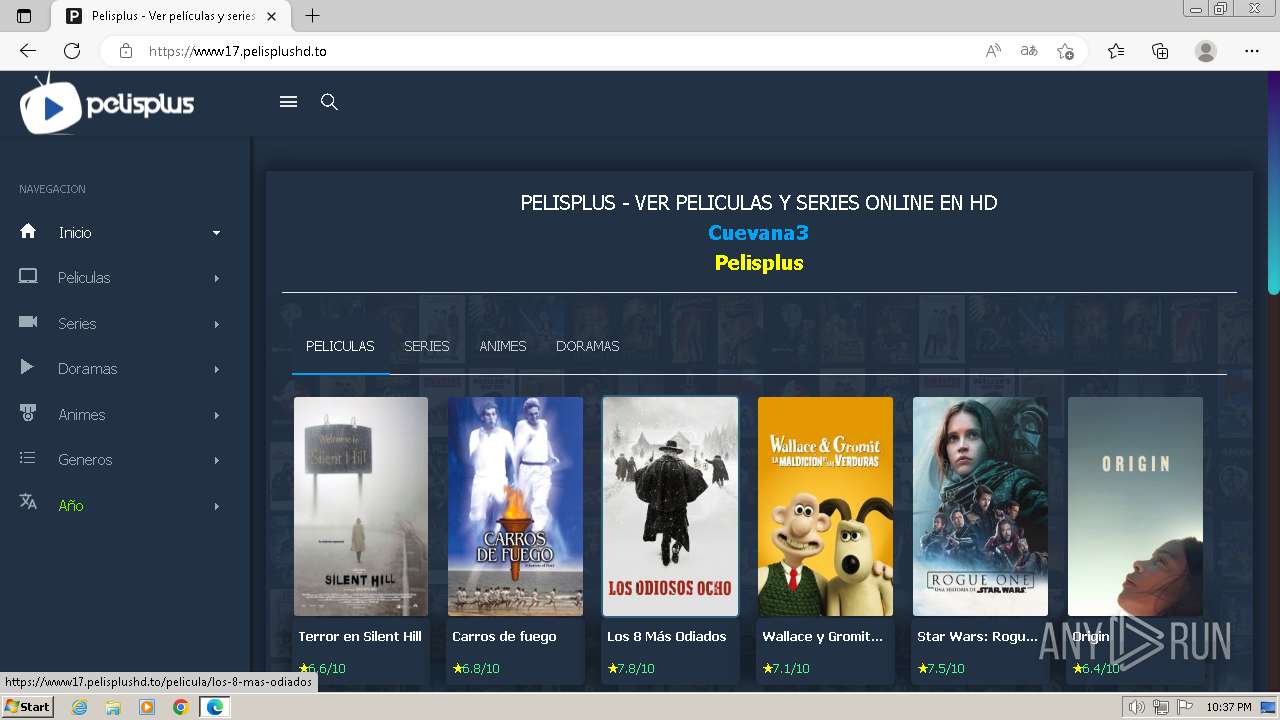Open the Favorites list icon
Viewport: 1280px width, 720px height.
(x=1116, y=51)
